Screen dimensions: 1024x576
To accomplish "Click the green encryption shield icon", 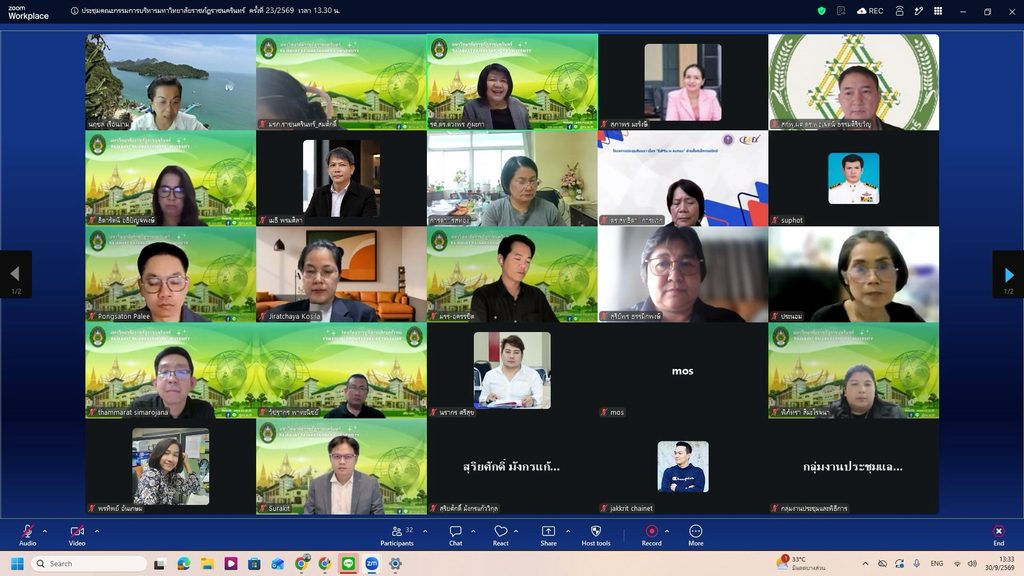I will [x=822, y=10].
